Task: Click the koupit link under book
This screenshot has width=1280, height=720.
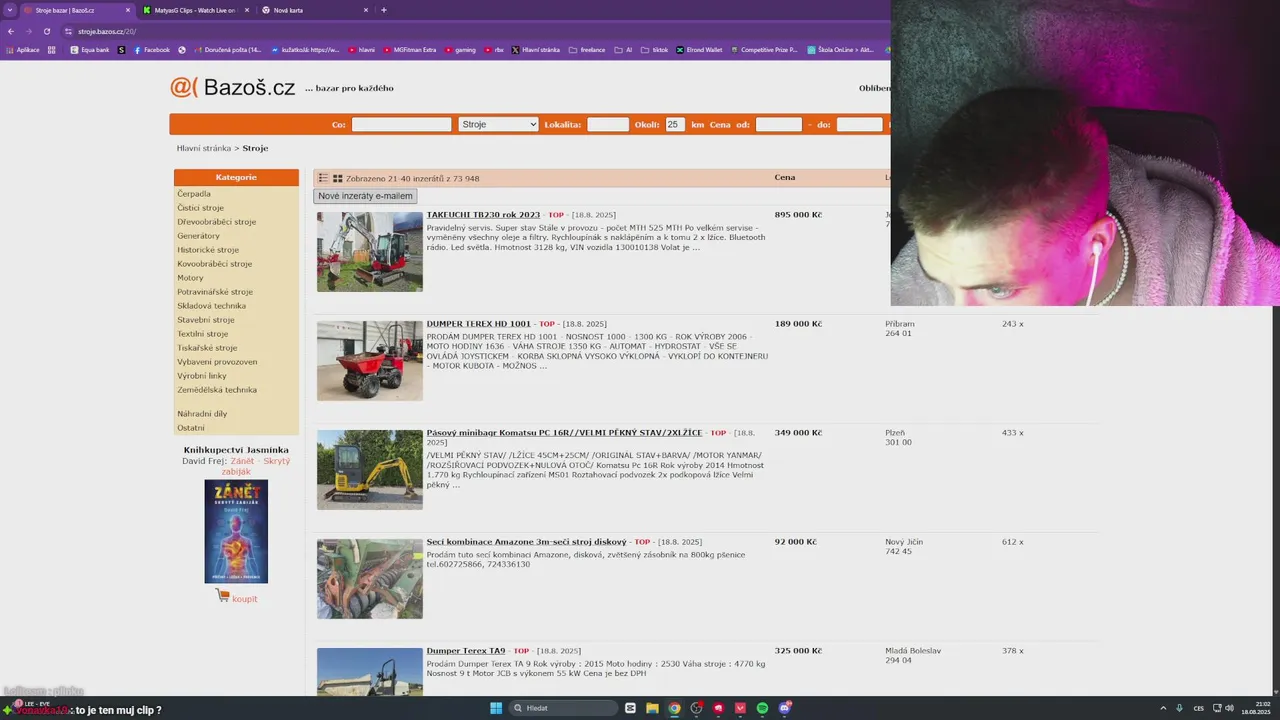Action: pos(245,599)
